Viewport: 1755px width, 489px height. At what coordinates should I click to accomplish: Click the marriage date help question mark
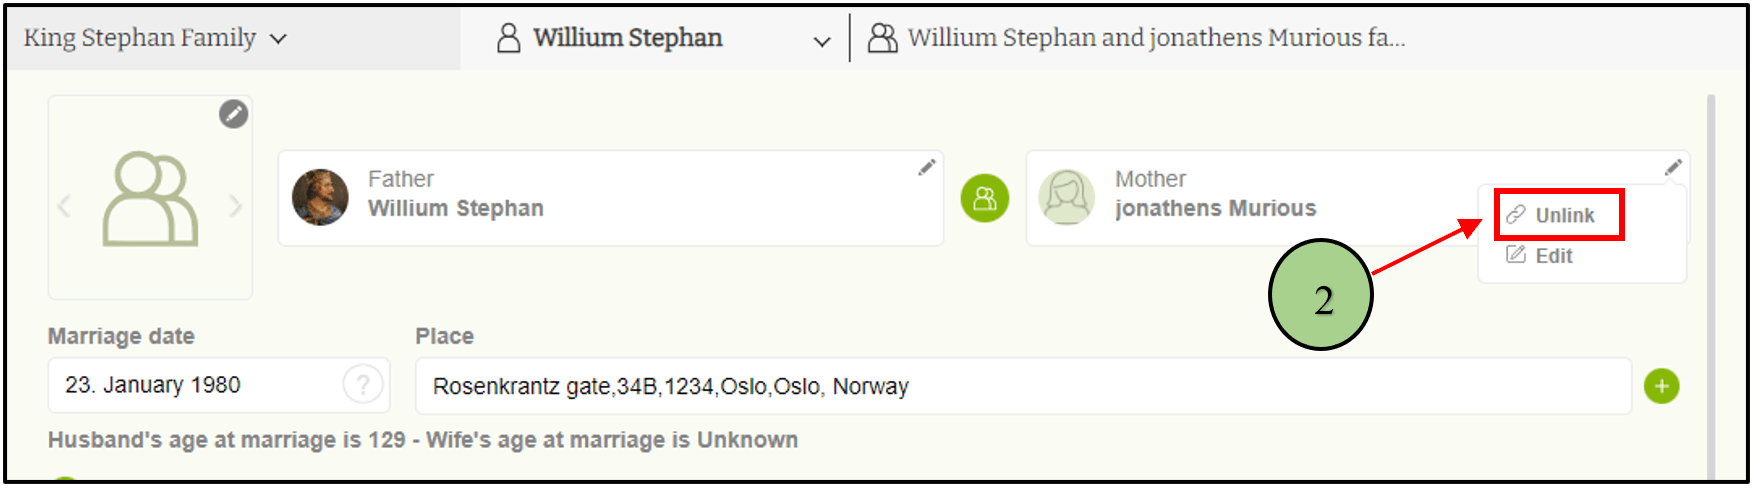pyautogui.click(x=363, y=384)
